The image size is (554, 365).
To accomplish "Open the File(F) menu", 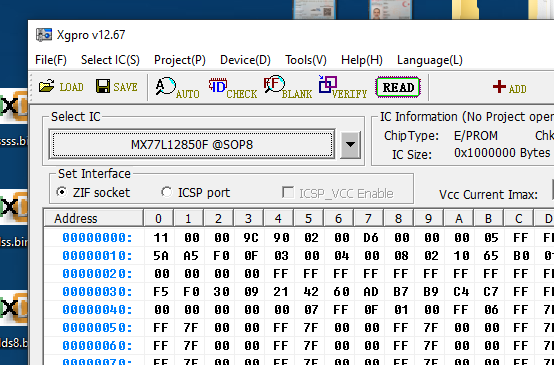I will (x=51, y=60).
